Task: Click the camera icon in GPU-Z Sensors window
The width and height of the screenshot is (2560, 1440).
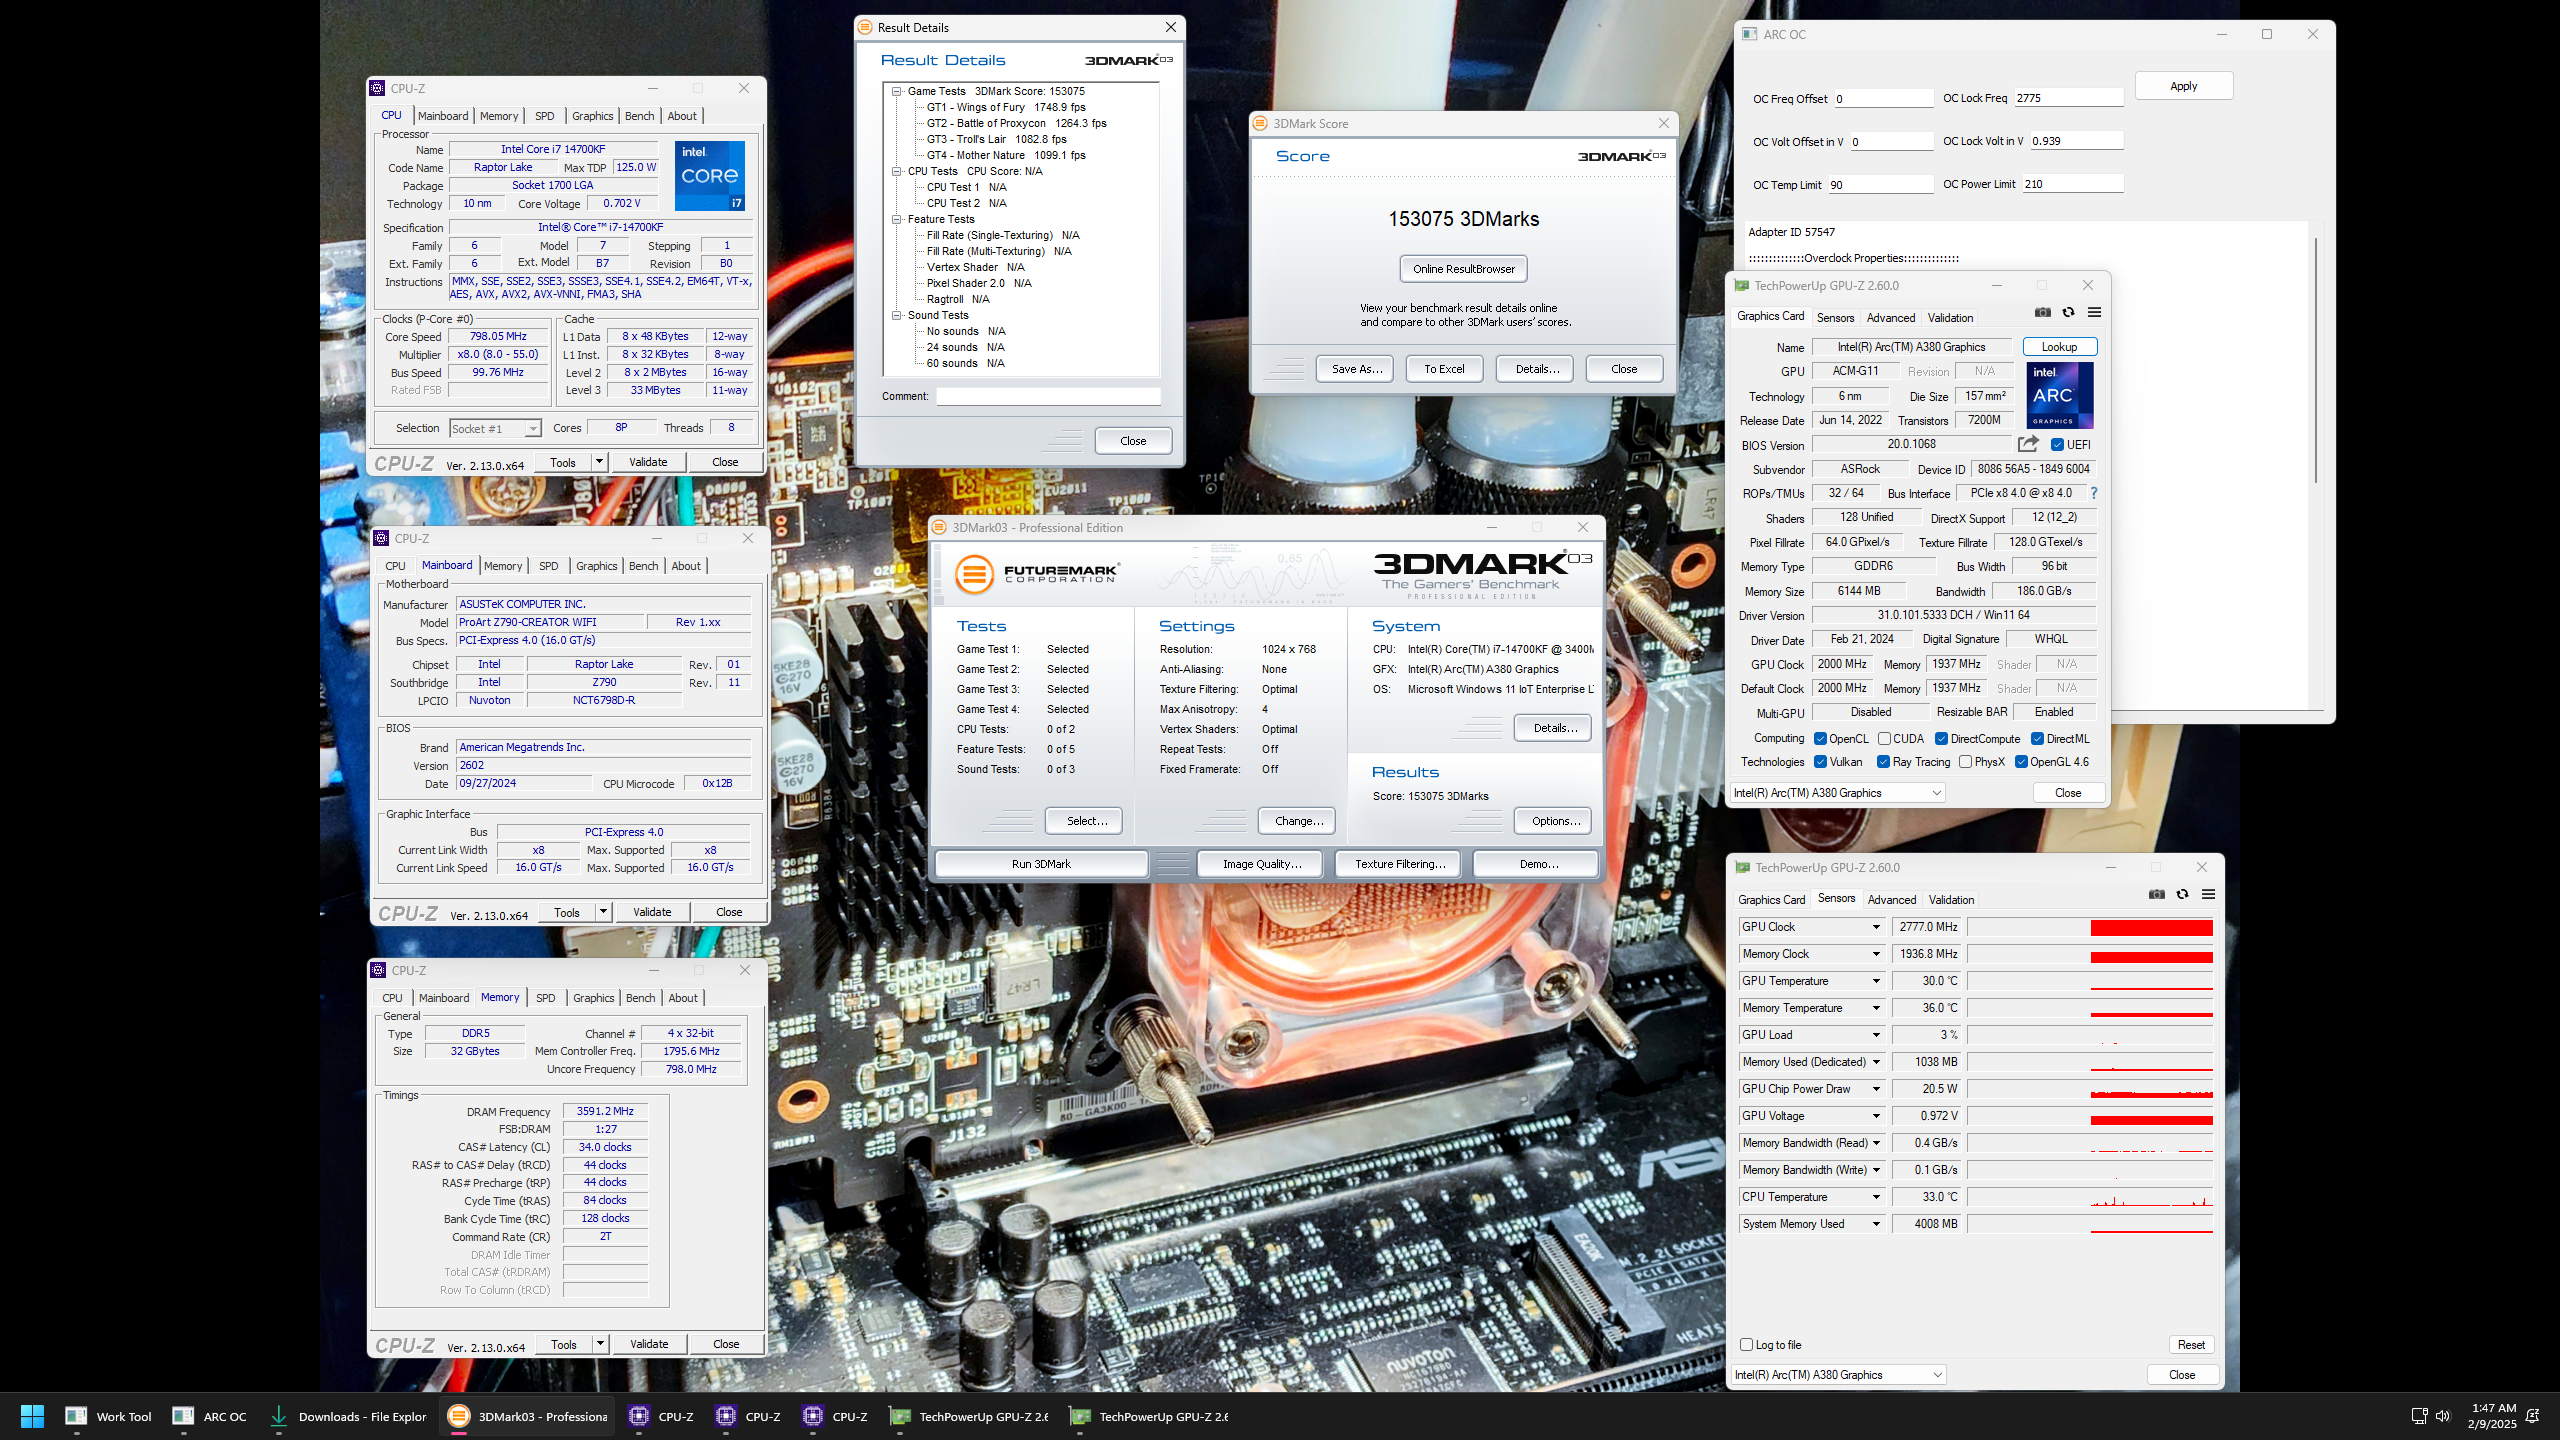Action: [x=2156, y=895]
